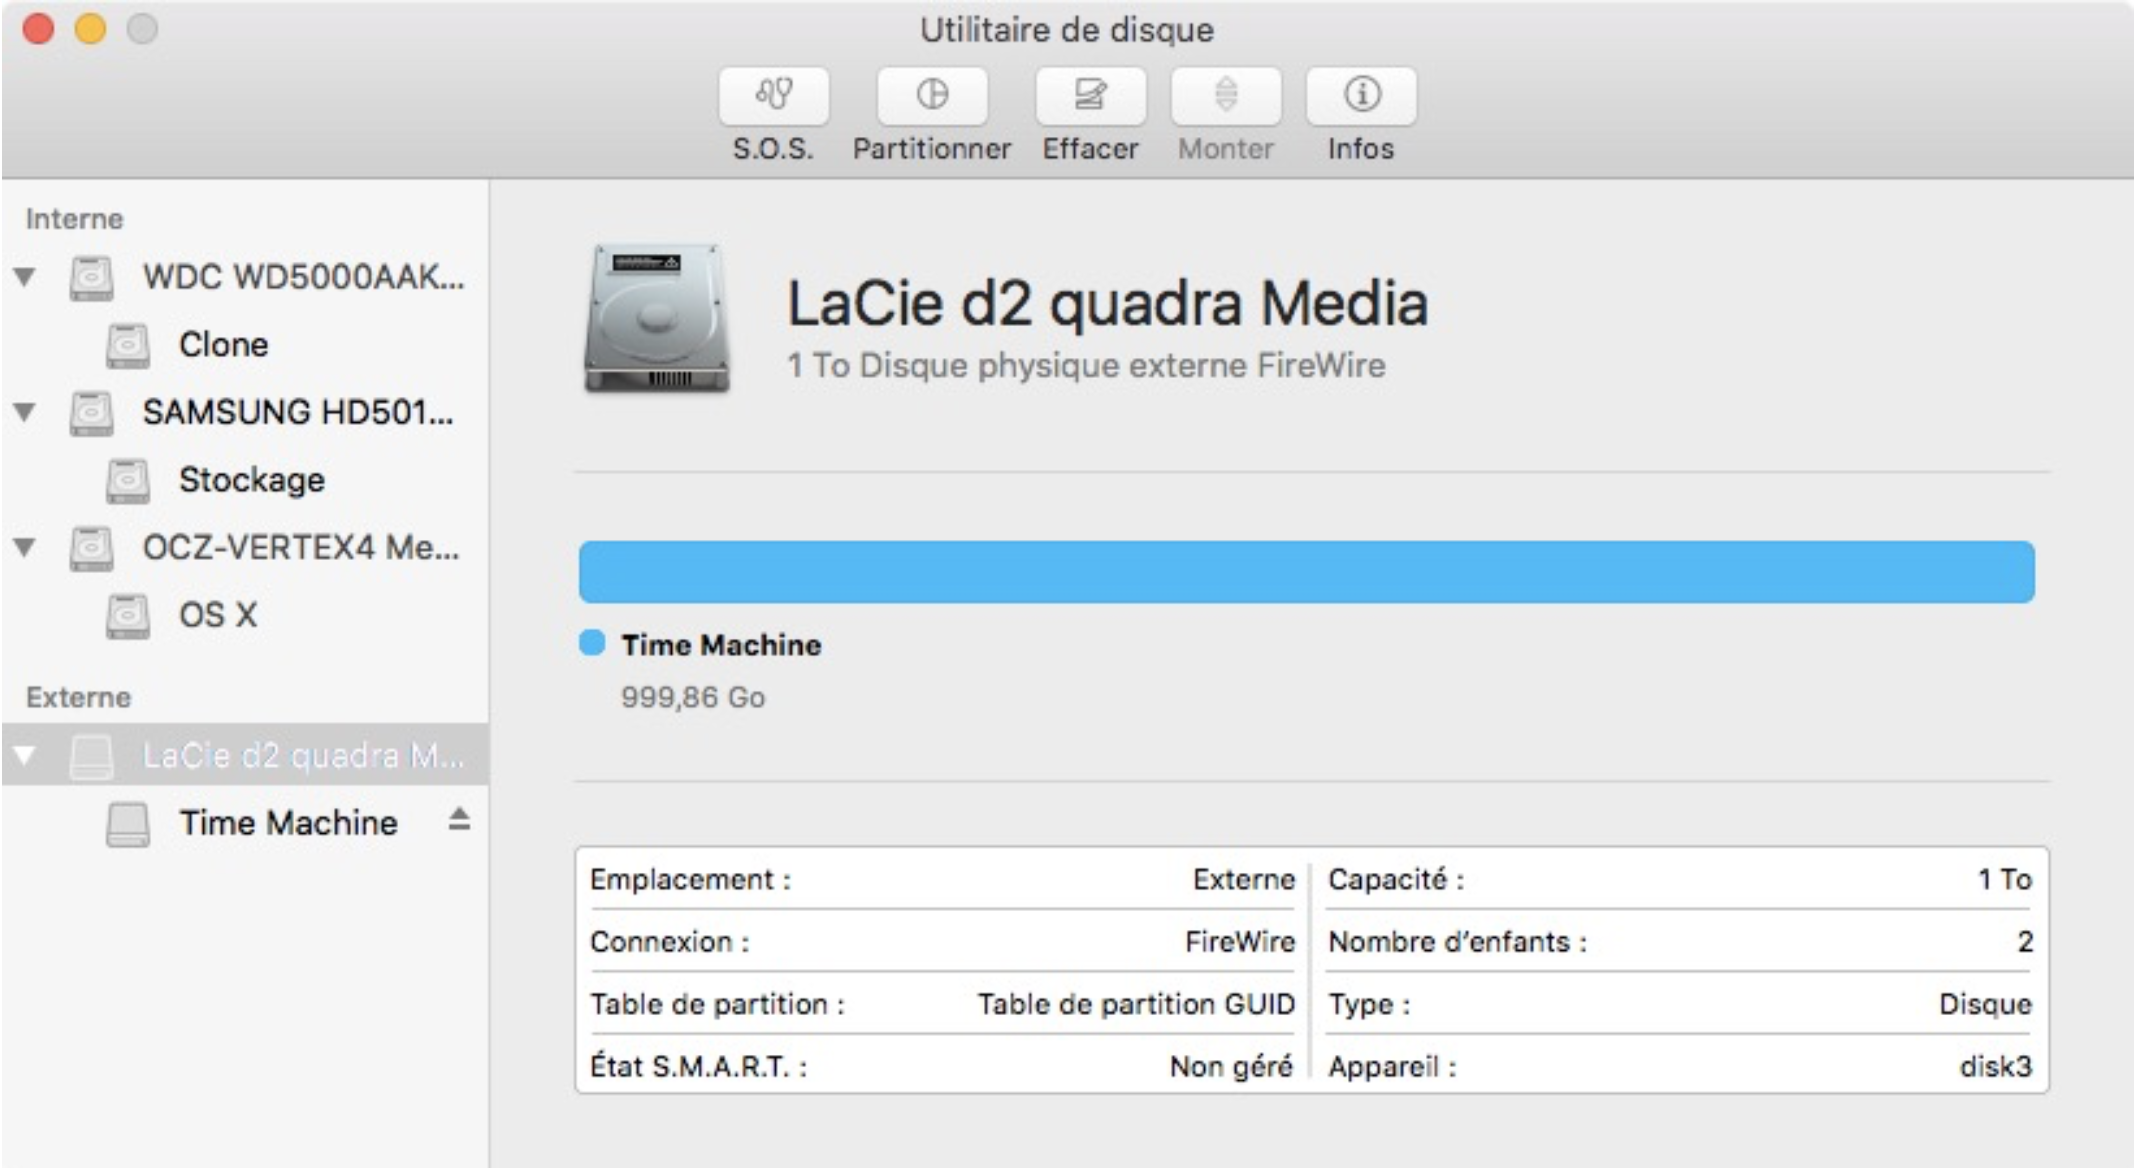
Task: Click the Clone volume disk icon
Action: 128,345
